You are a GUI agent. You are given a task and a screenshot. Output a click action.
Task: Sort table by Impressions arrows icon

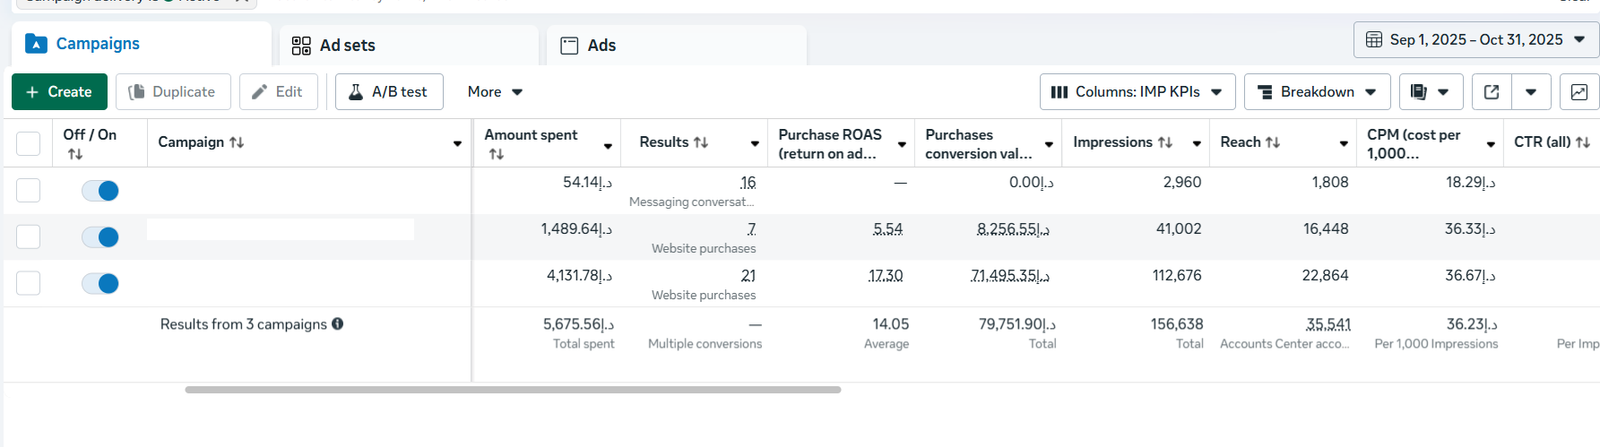point(1165,143)
